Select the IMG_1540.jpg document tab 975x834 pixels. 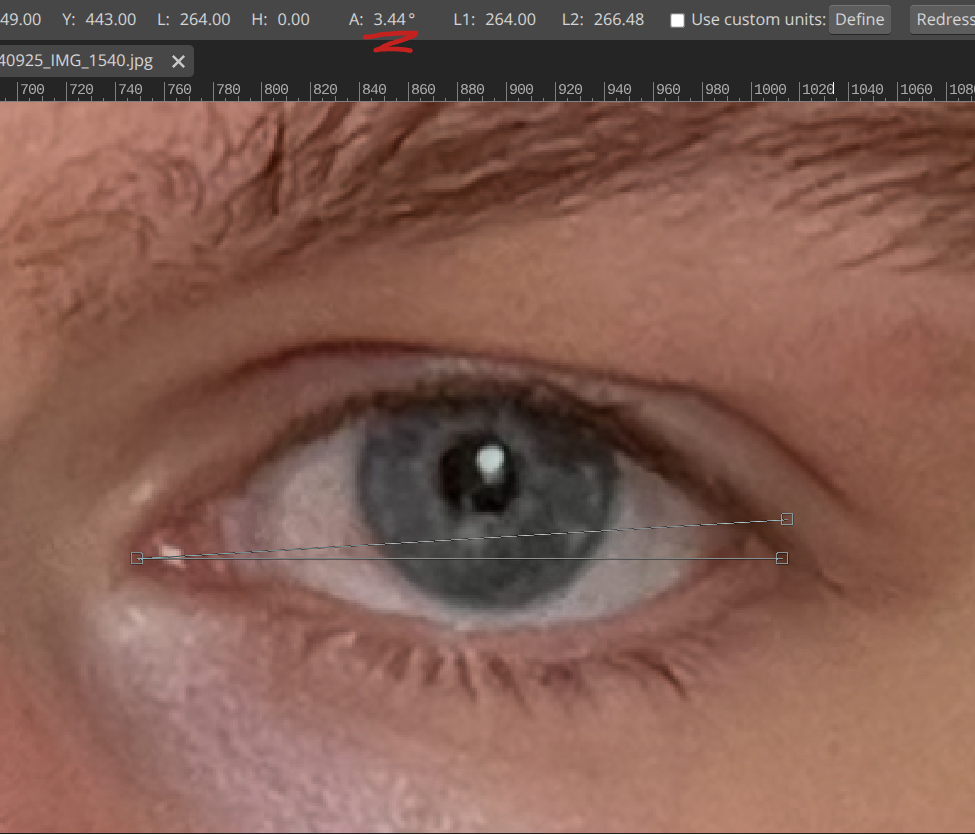pos(76,61)
